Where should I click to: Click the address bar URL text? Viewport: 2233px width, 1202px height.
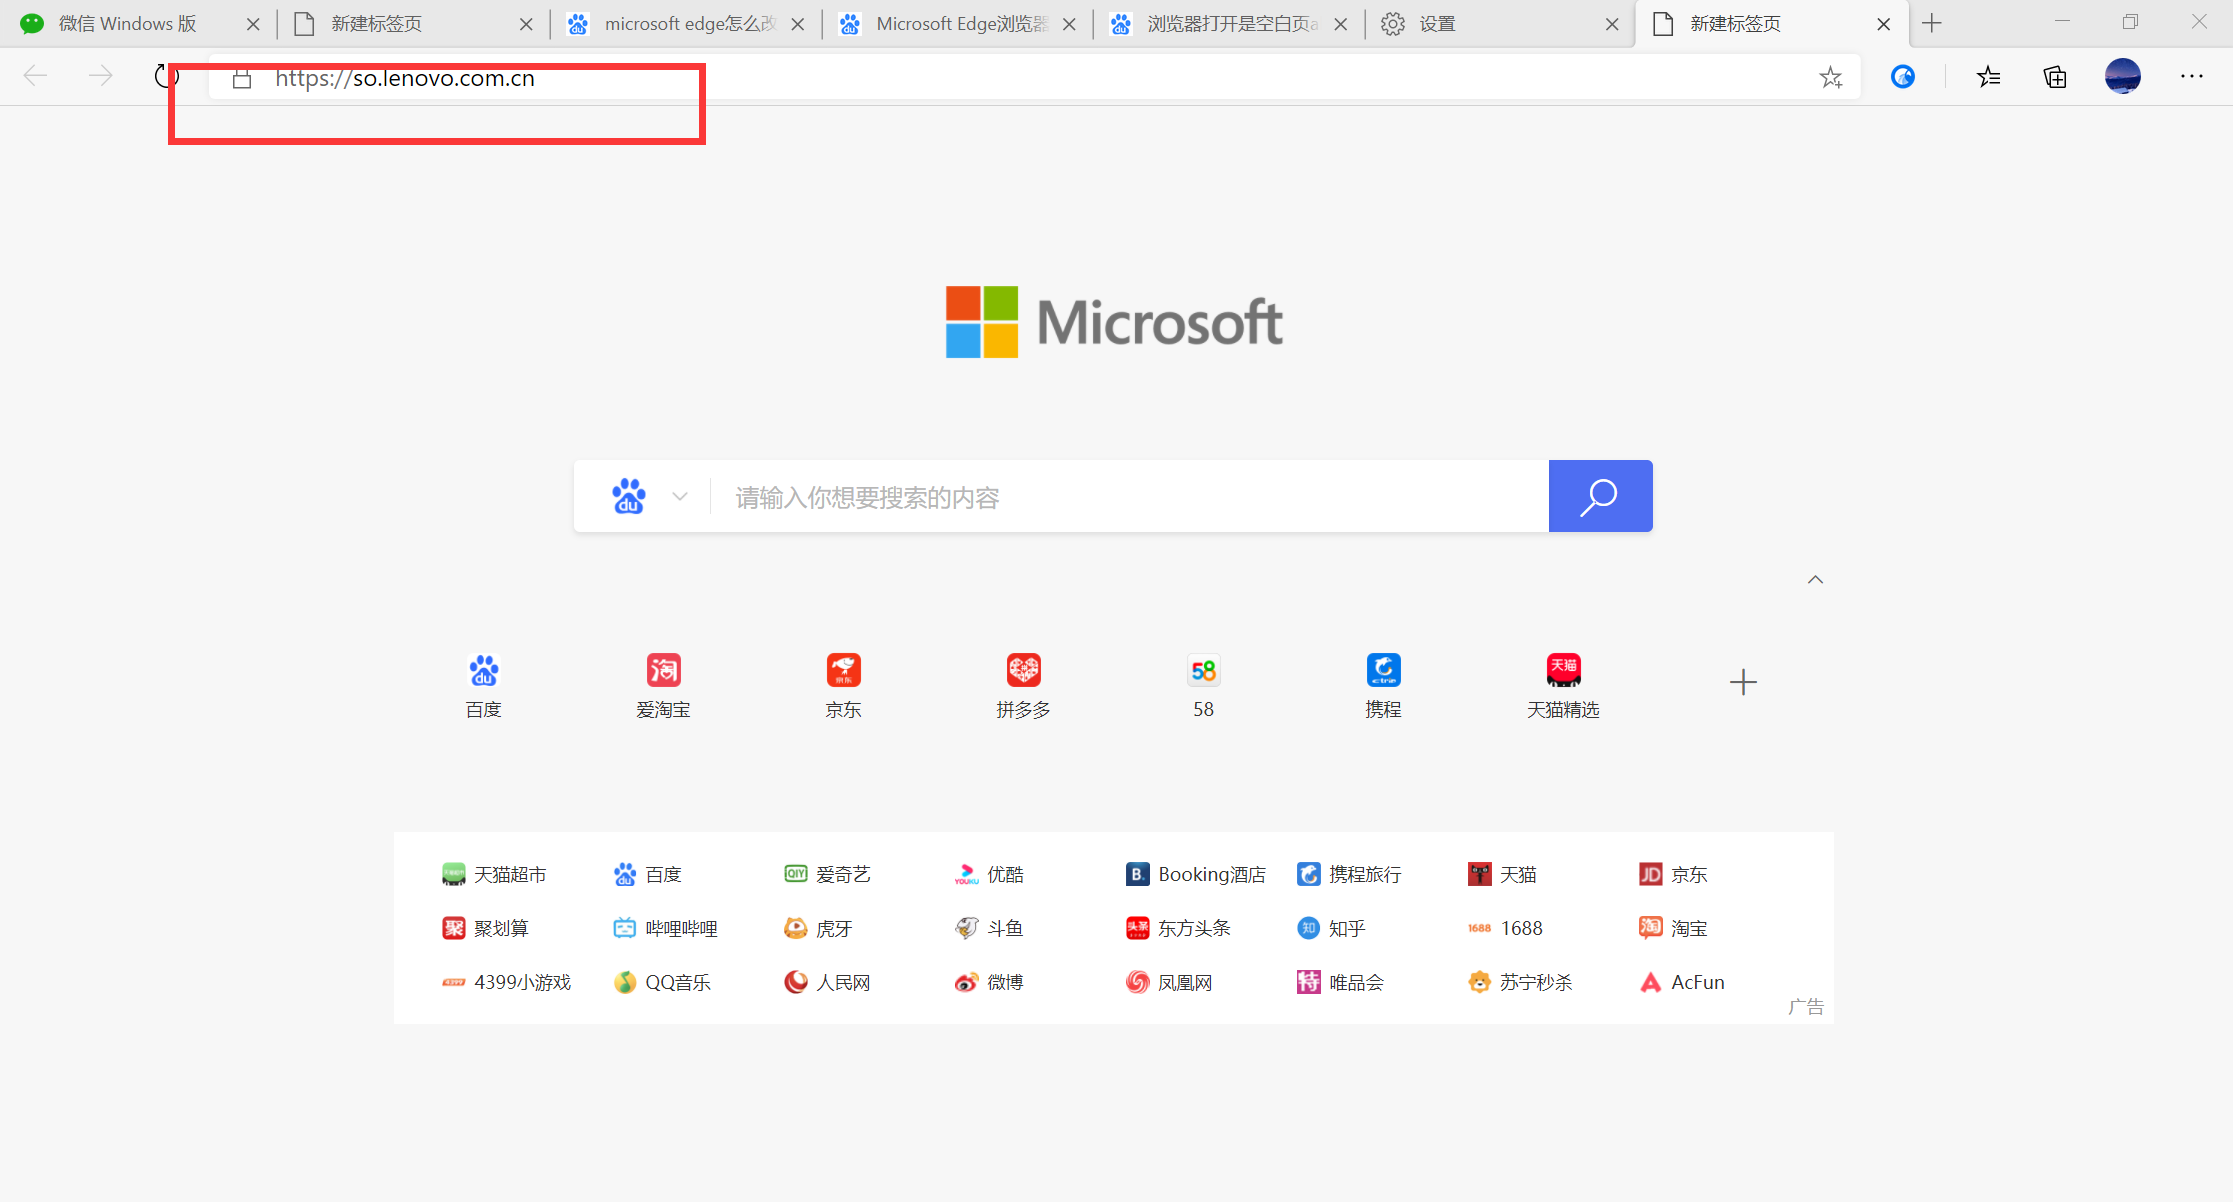tap(405, 78)
